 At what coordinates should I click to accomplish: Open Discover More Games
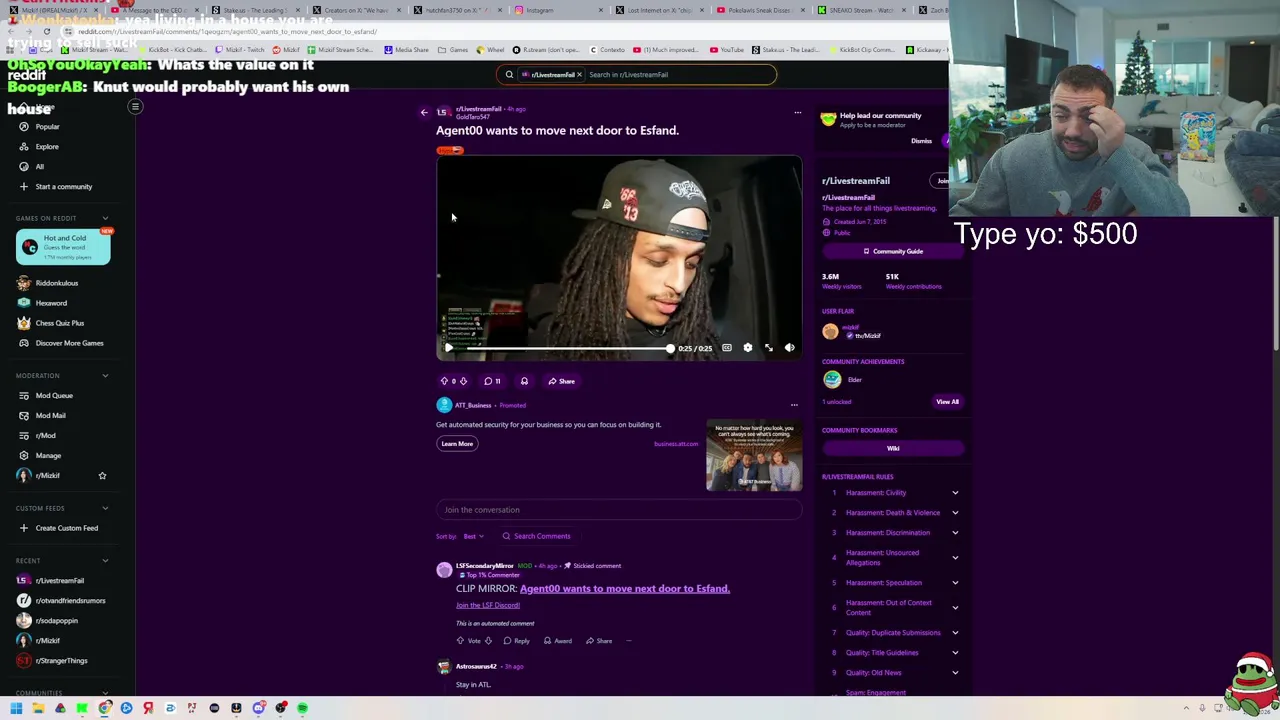(x=69, y=343)
